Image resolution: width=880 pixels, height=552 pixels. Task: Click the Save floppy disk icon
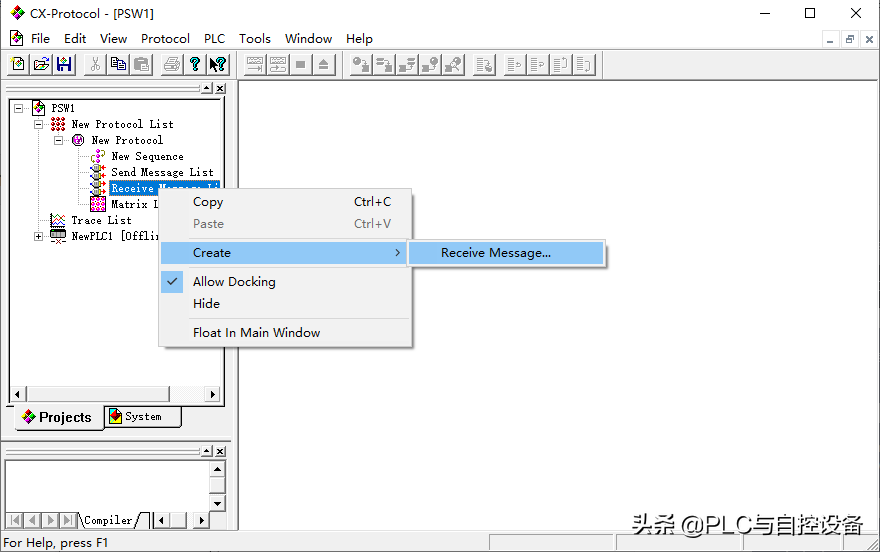tap(64, 64)
